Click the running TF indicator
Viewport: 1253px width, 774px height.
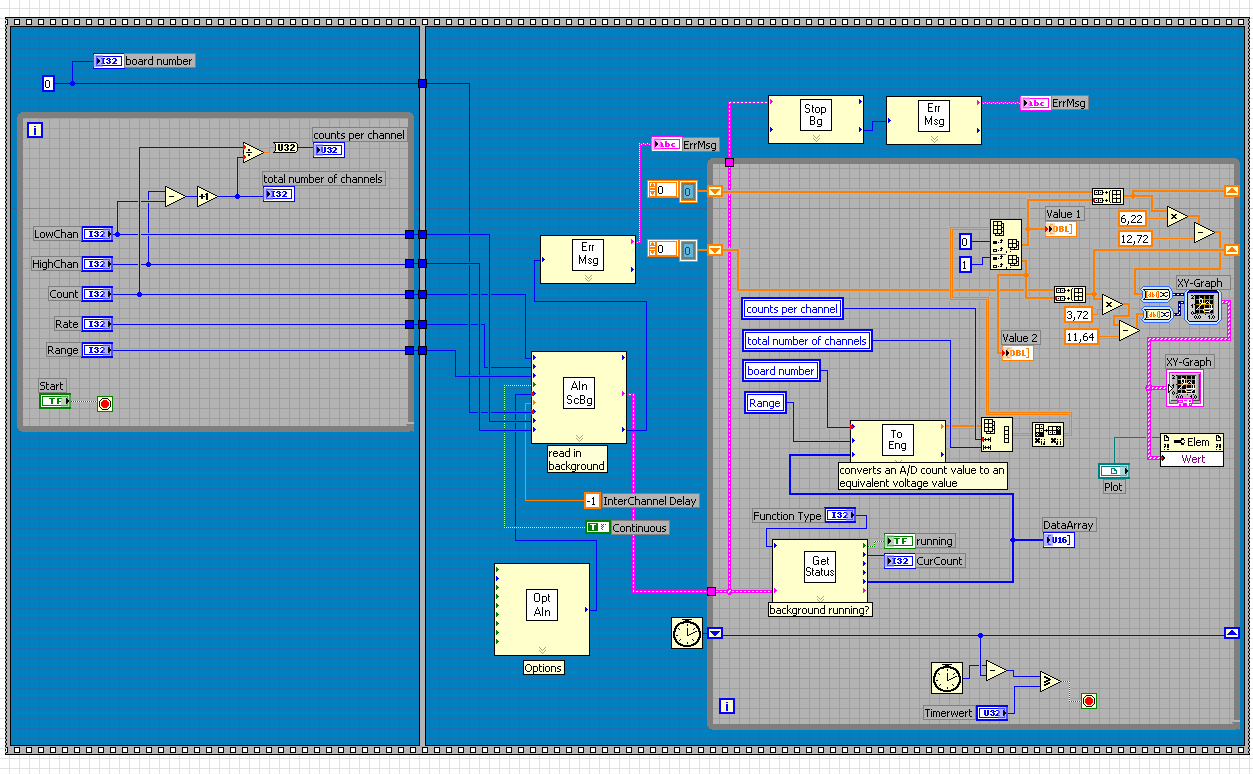[899, 541]
